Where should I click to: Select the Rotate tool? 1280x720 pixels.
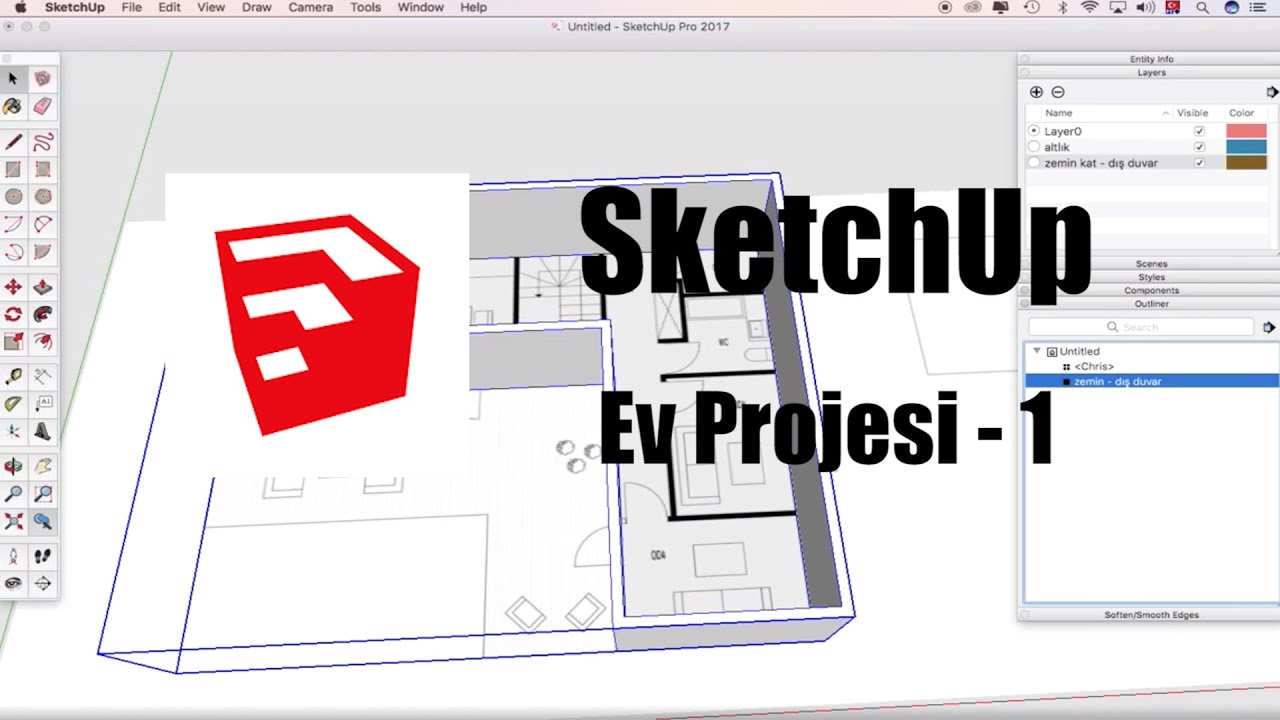(x=13, y=314)
